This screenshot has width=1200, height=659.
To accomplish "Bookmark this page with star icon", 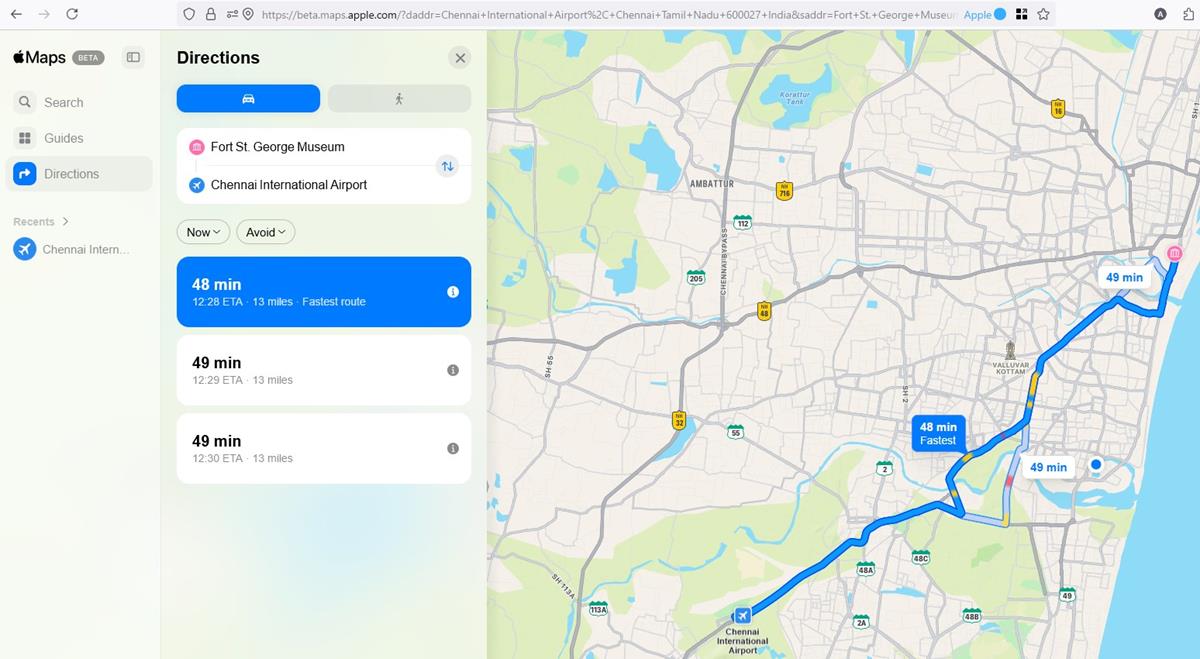I will point(1043,14).
